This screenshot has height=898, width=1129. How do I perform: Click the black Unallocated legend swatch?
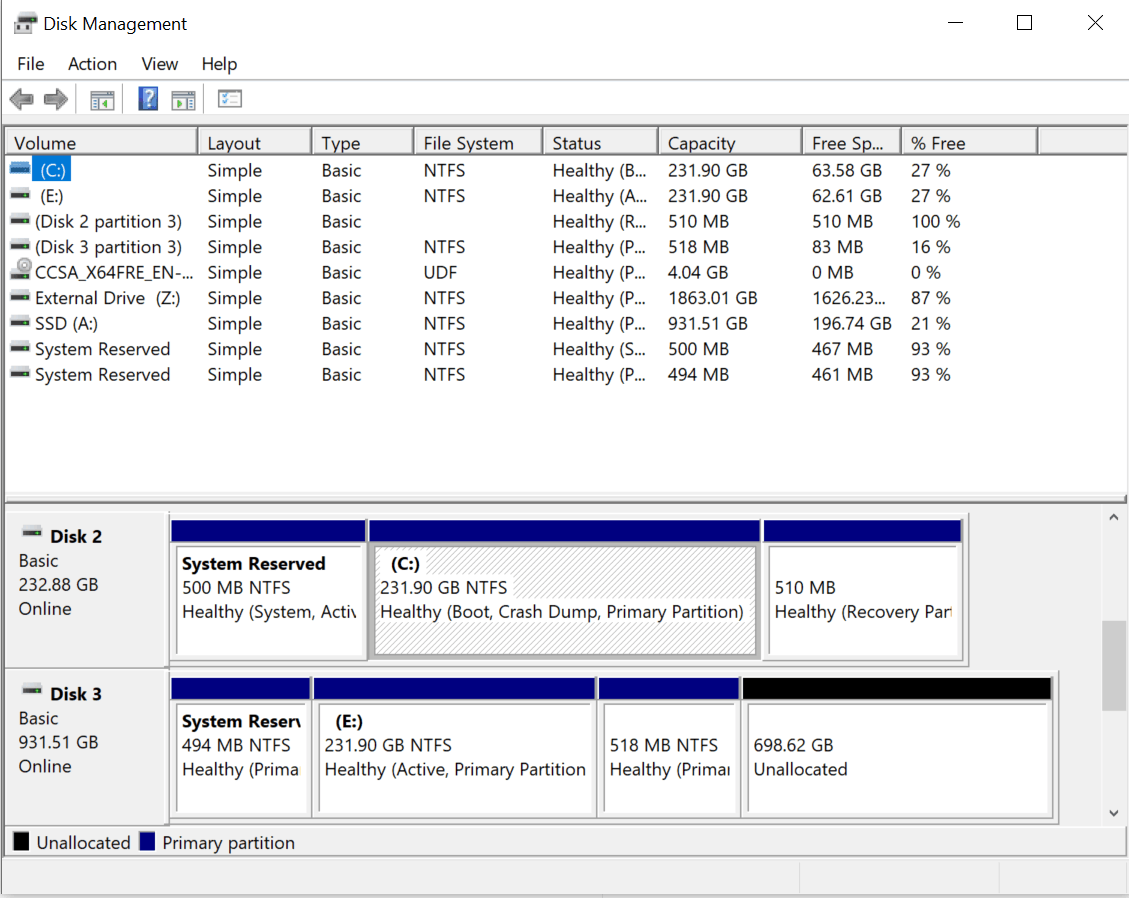point(22,841)
